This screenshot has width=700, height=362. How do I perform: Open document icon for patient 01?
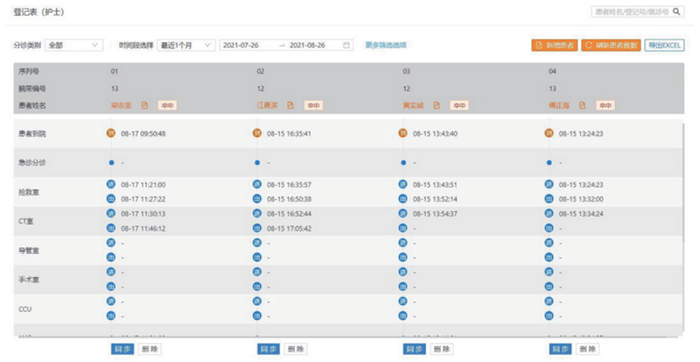click(x=145, y=105)
